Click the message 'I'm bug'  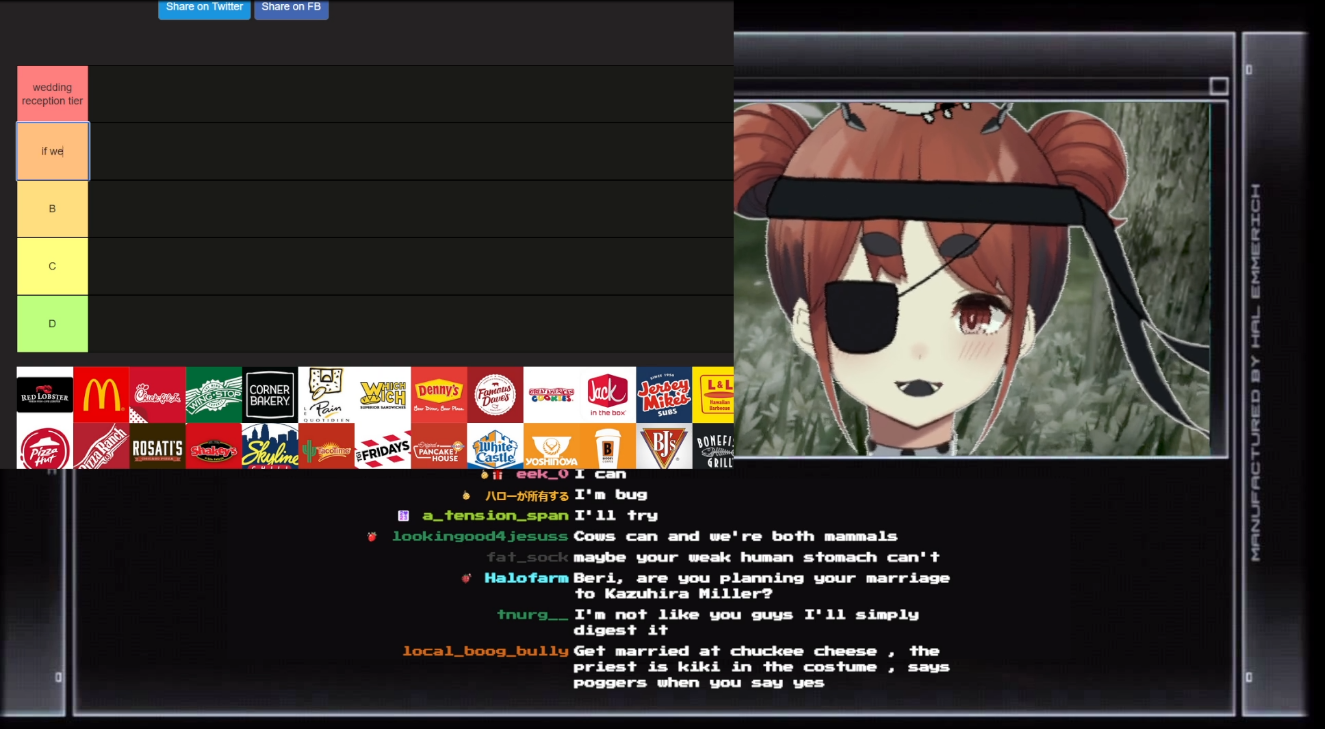coord(610,495)
